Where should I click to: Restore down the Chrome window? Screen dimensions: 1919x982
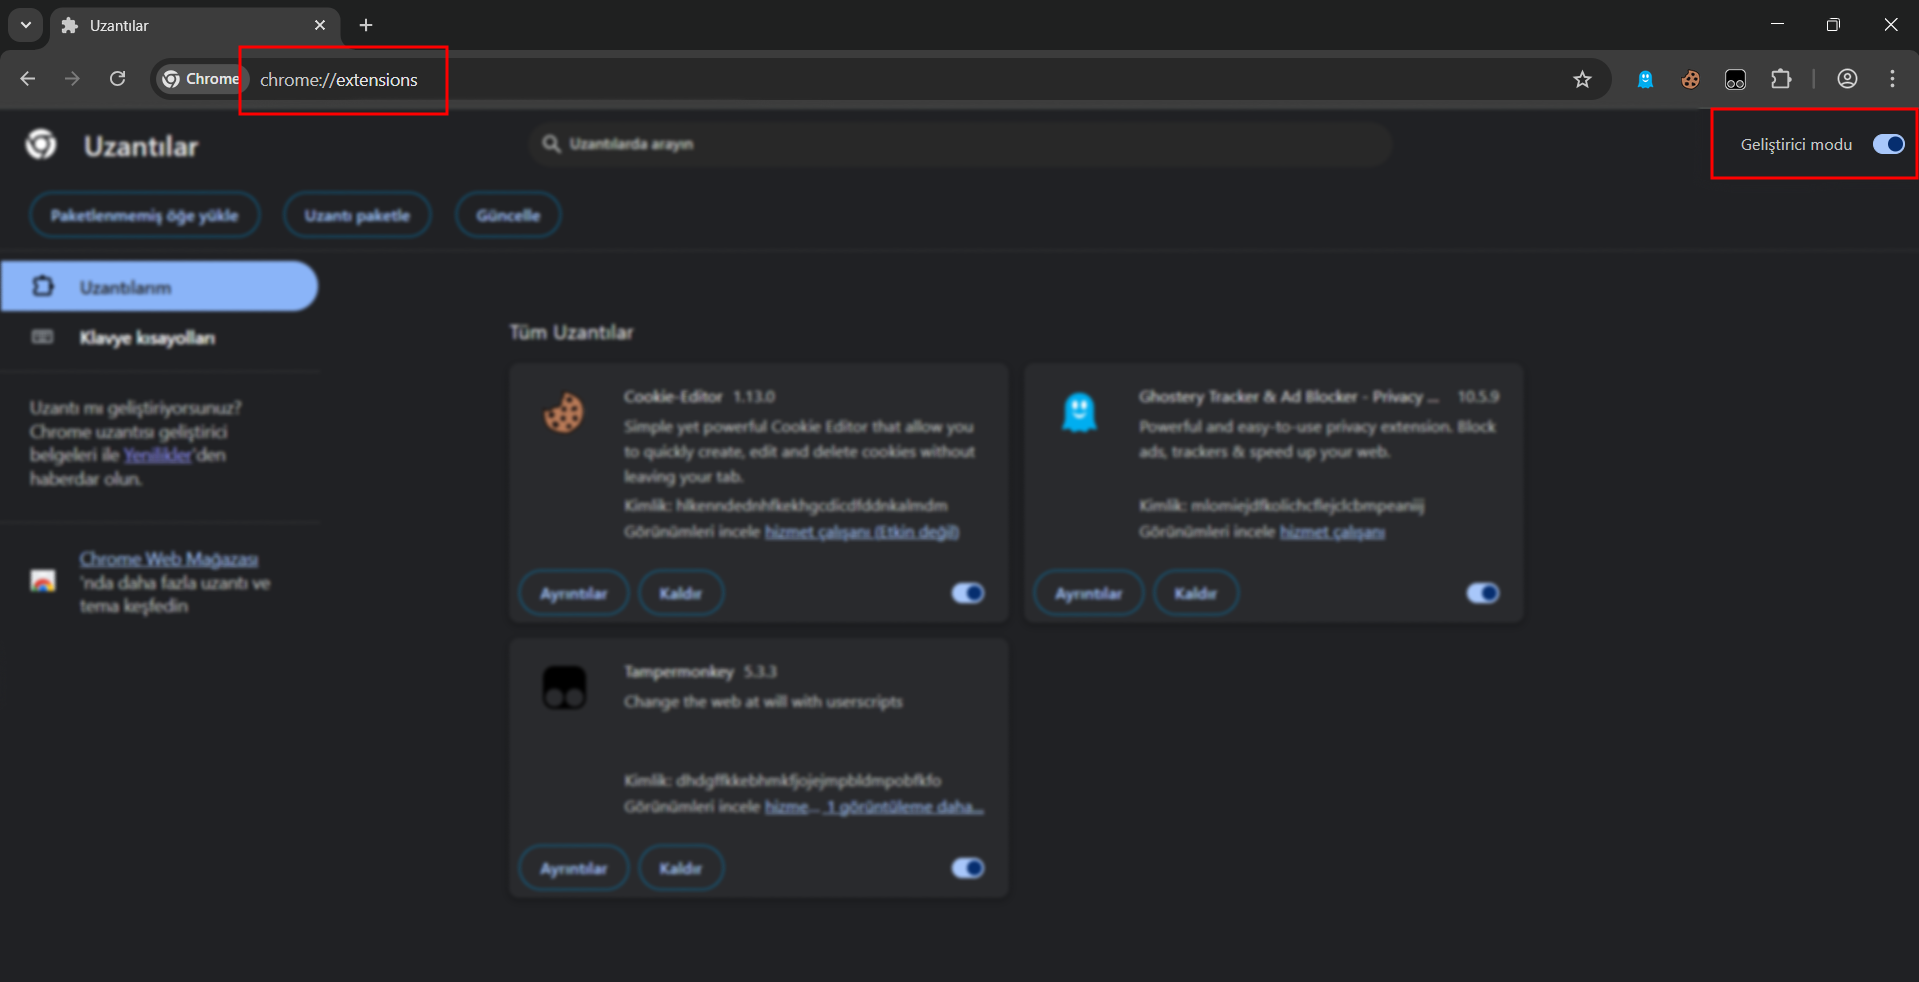(x=1833, y=25)
